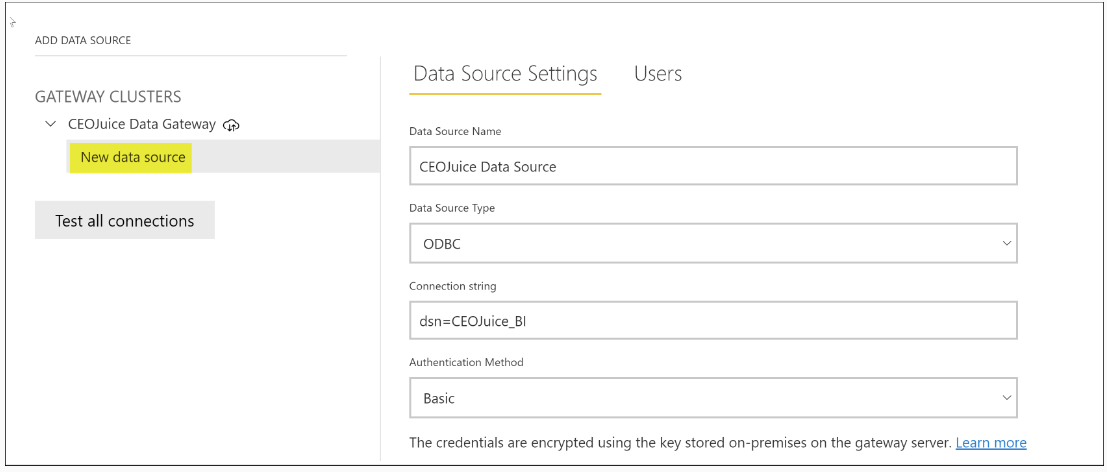Image resolution: width=1107 pixels, height=472 pixels.
Task: Open the Authentication Method Basic dropdown
Action: pos(713,398)
